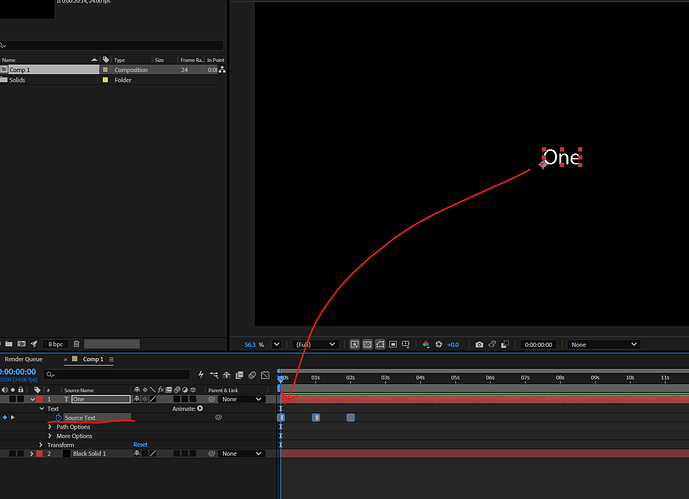This screenshot has height=499, width=689.
Task: Expand Black Solid 1 layer properties
Action: click(31, 453)
